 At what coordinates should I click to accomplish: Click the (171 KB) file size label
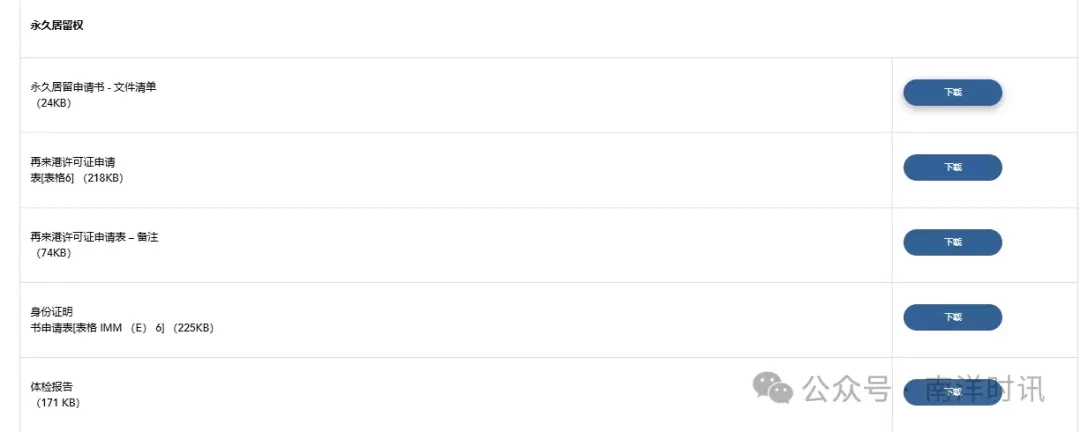pos(57,403)
